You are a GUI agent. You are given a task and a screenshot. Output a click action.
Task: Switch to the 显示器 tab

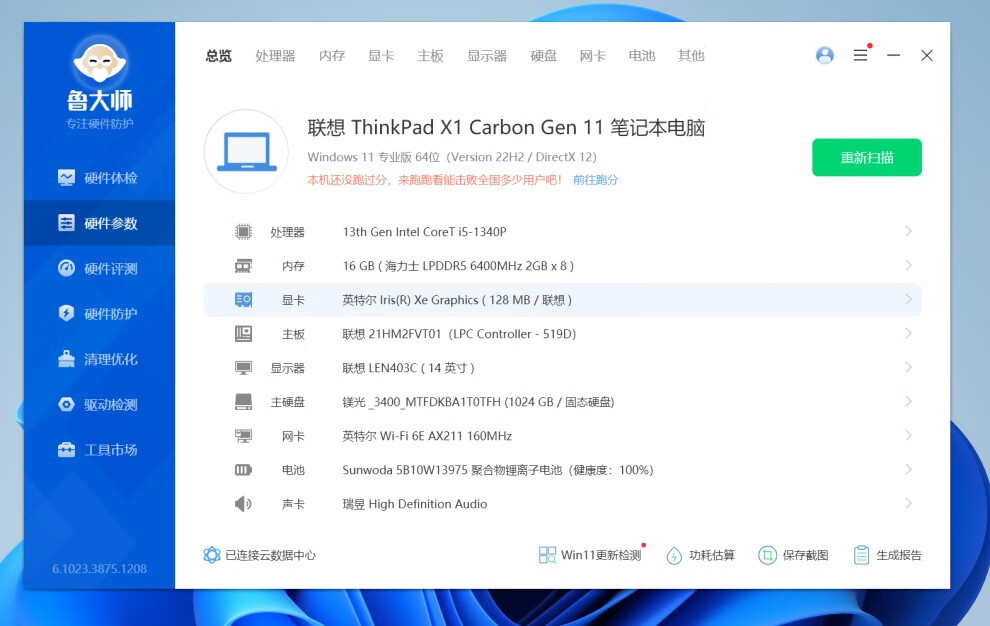point(487,56)
